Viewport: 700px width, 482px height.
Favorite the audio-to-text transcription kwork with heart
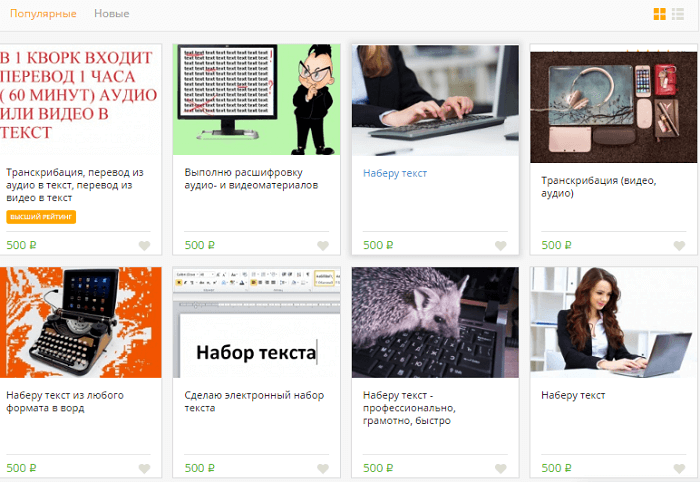click(144, 245)
